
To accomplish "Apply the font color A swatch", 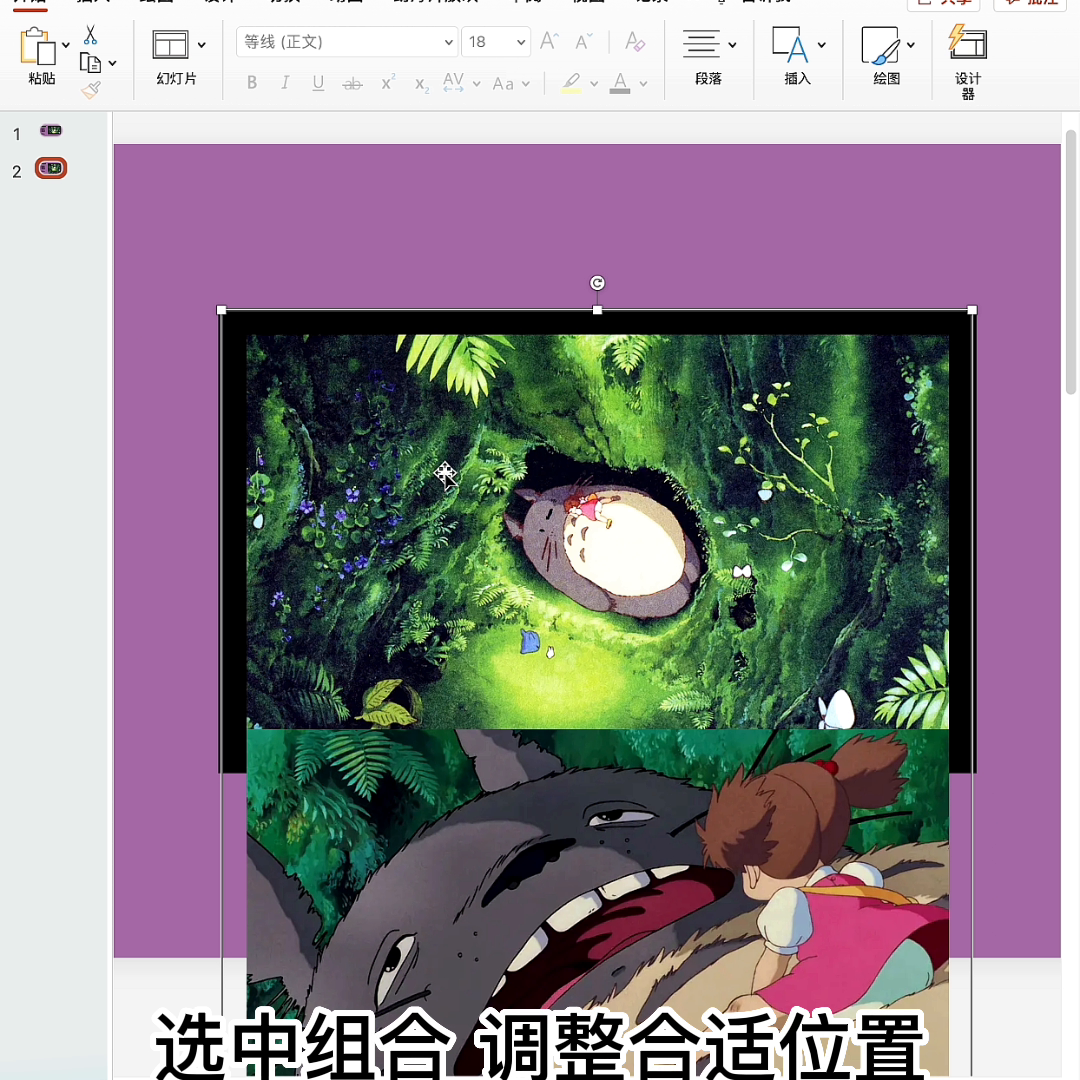I will [x=620, y=83].
